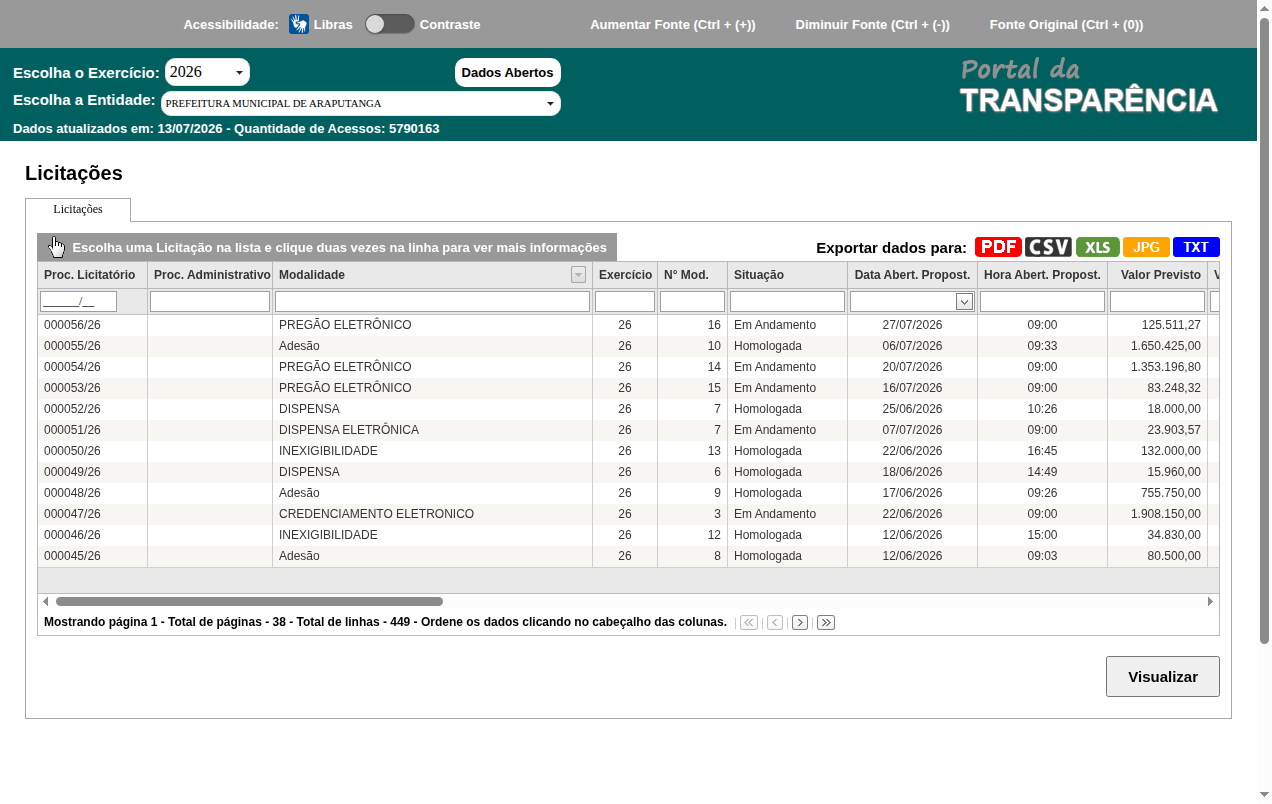Open the Escolha a Entidade dropdown
Screen dimensions: 1272x804
point(360,103)
